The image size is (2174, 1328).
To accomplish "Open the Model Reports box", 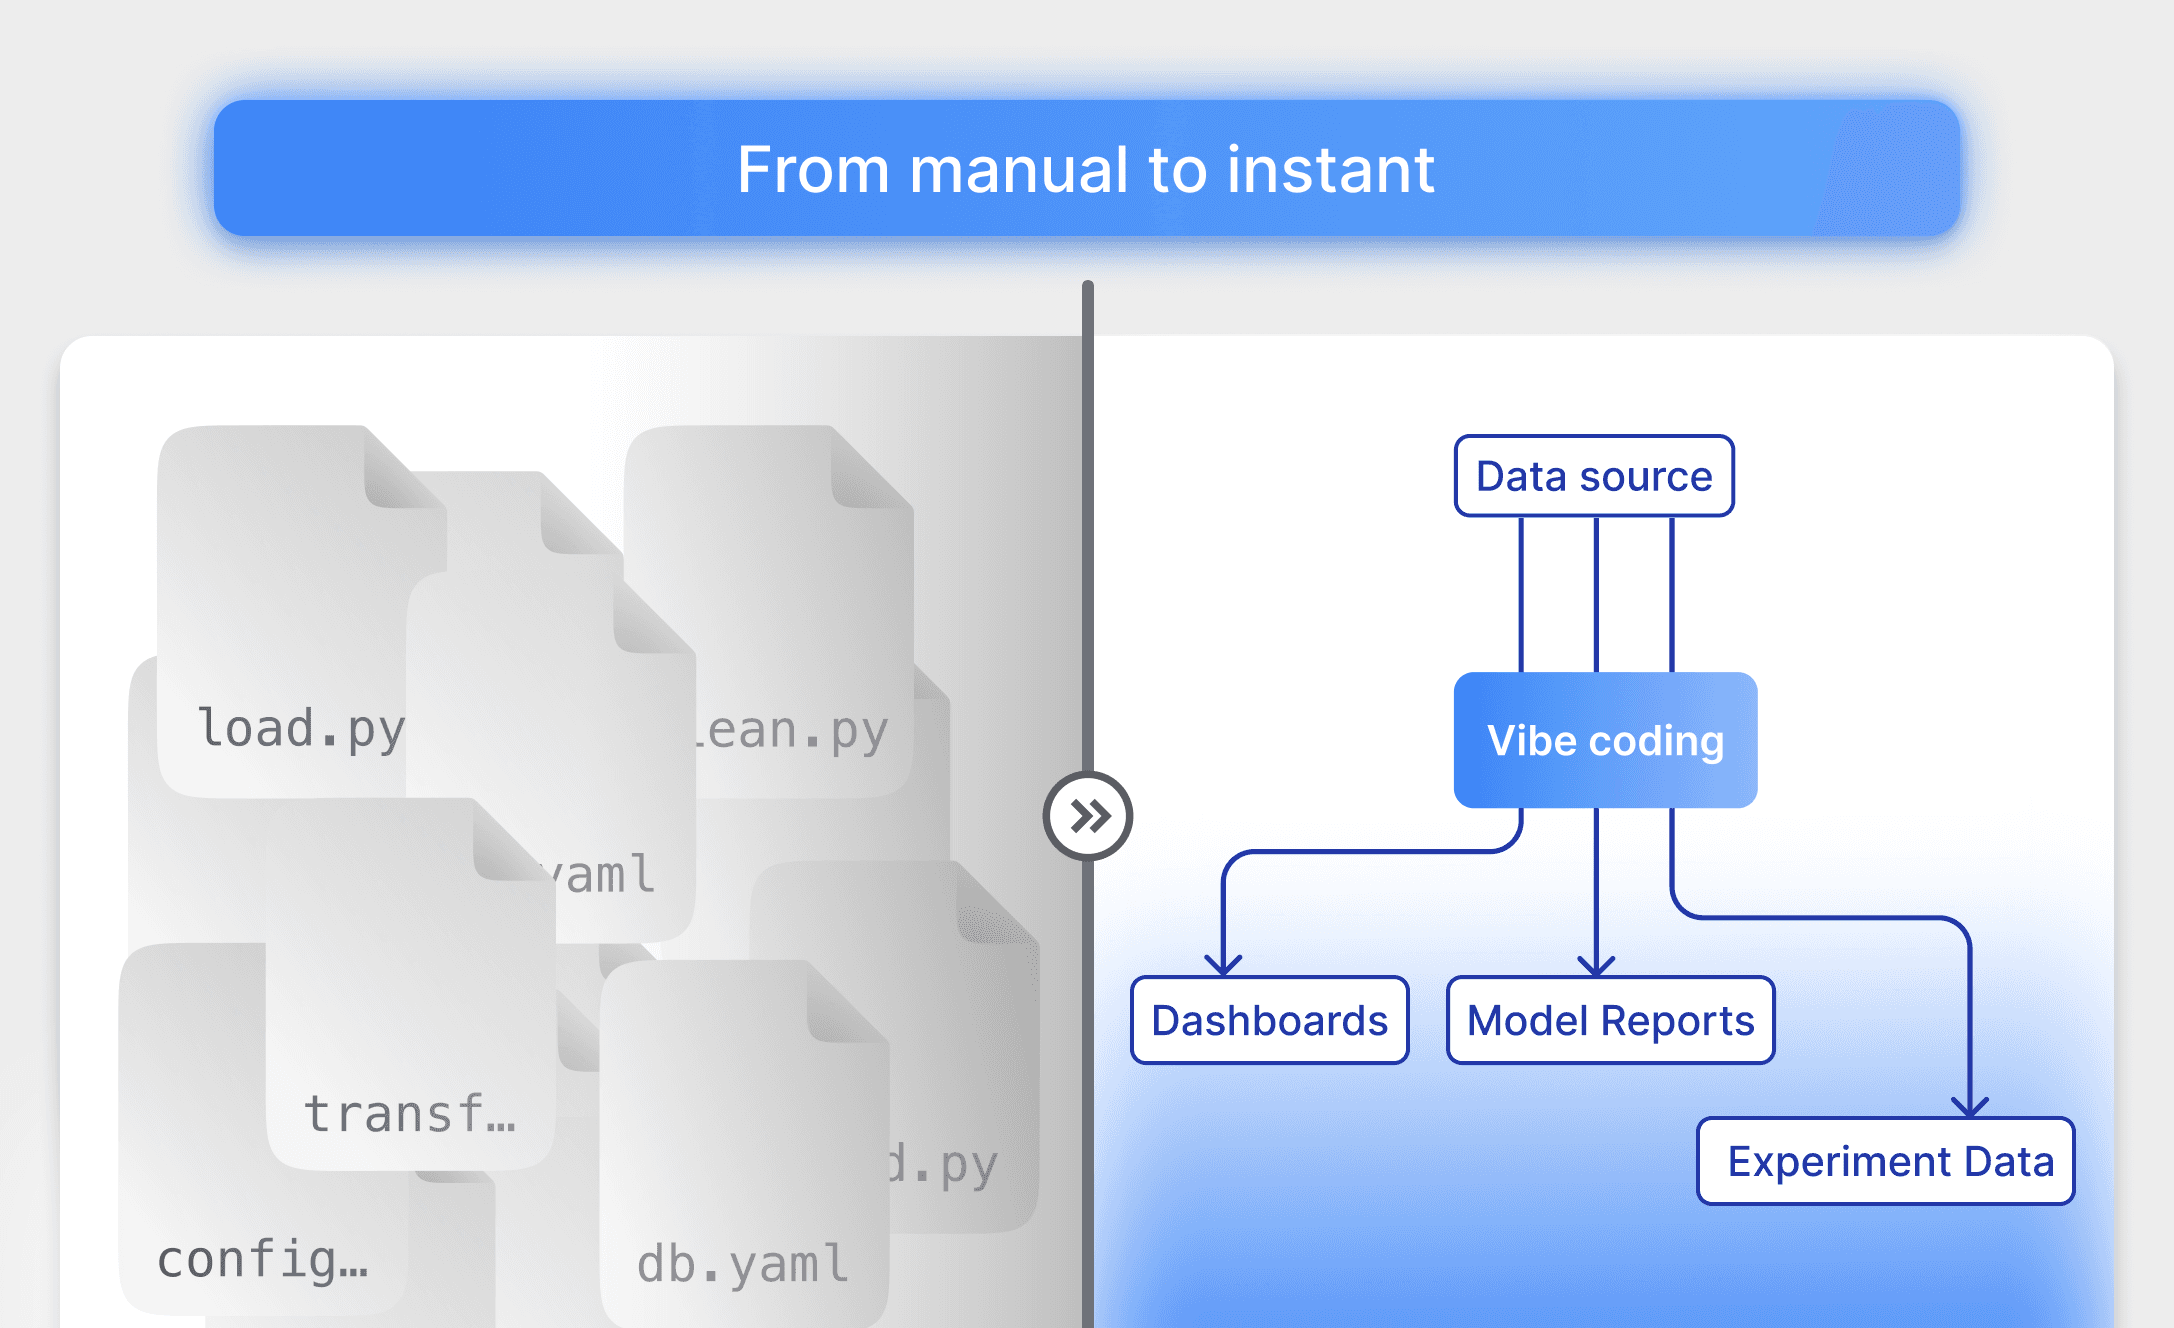I will [x=1610, y=1020].
